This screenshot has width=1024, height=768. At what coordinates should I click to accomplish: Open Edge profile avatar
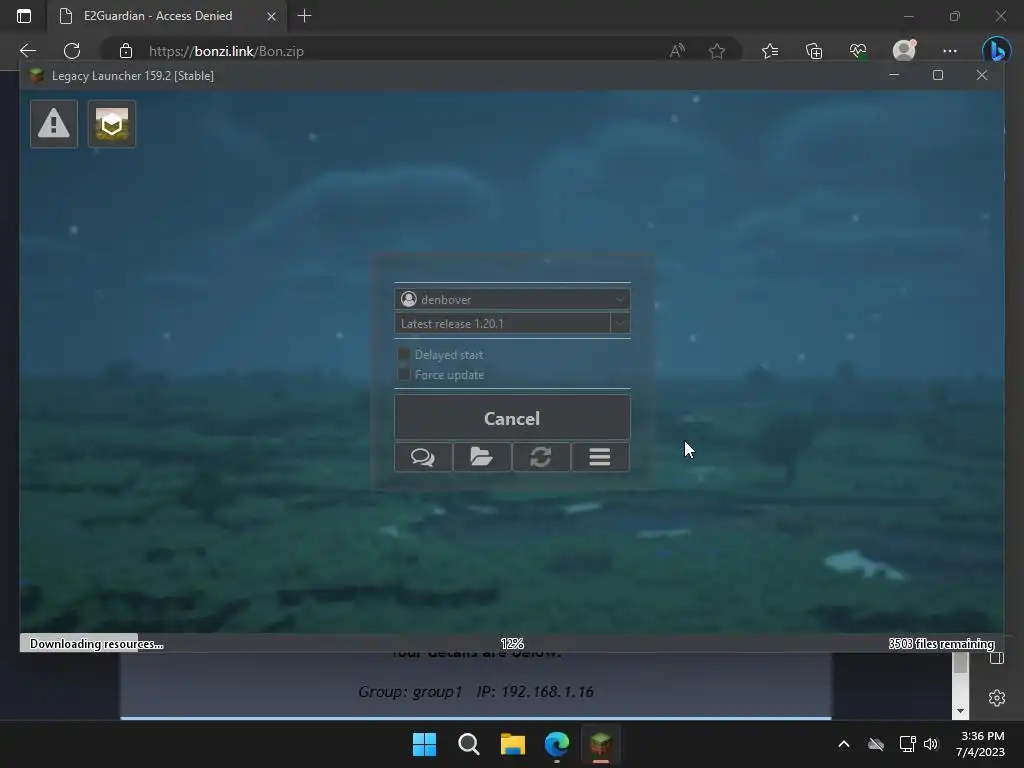[x=904, y=50]
